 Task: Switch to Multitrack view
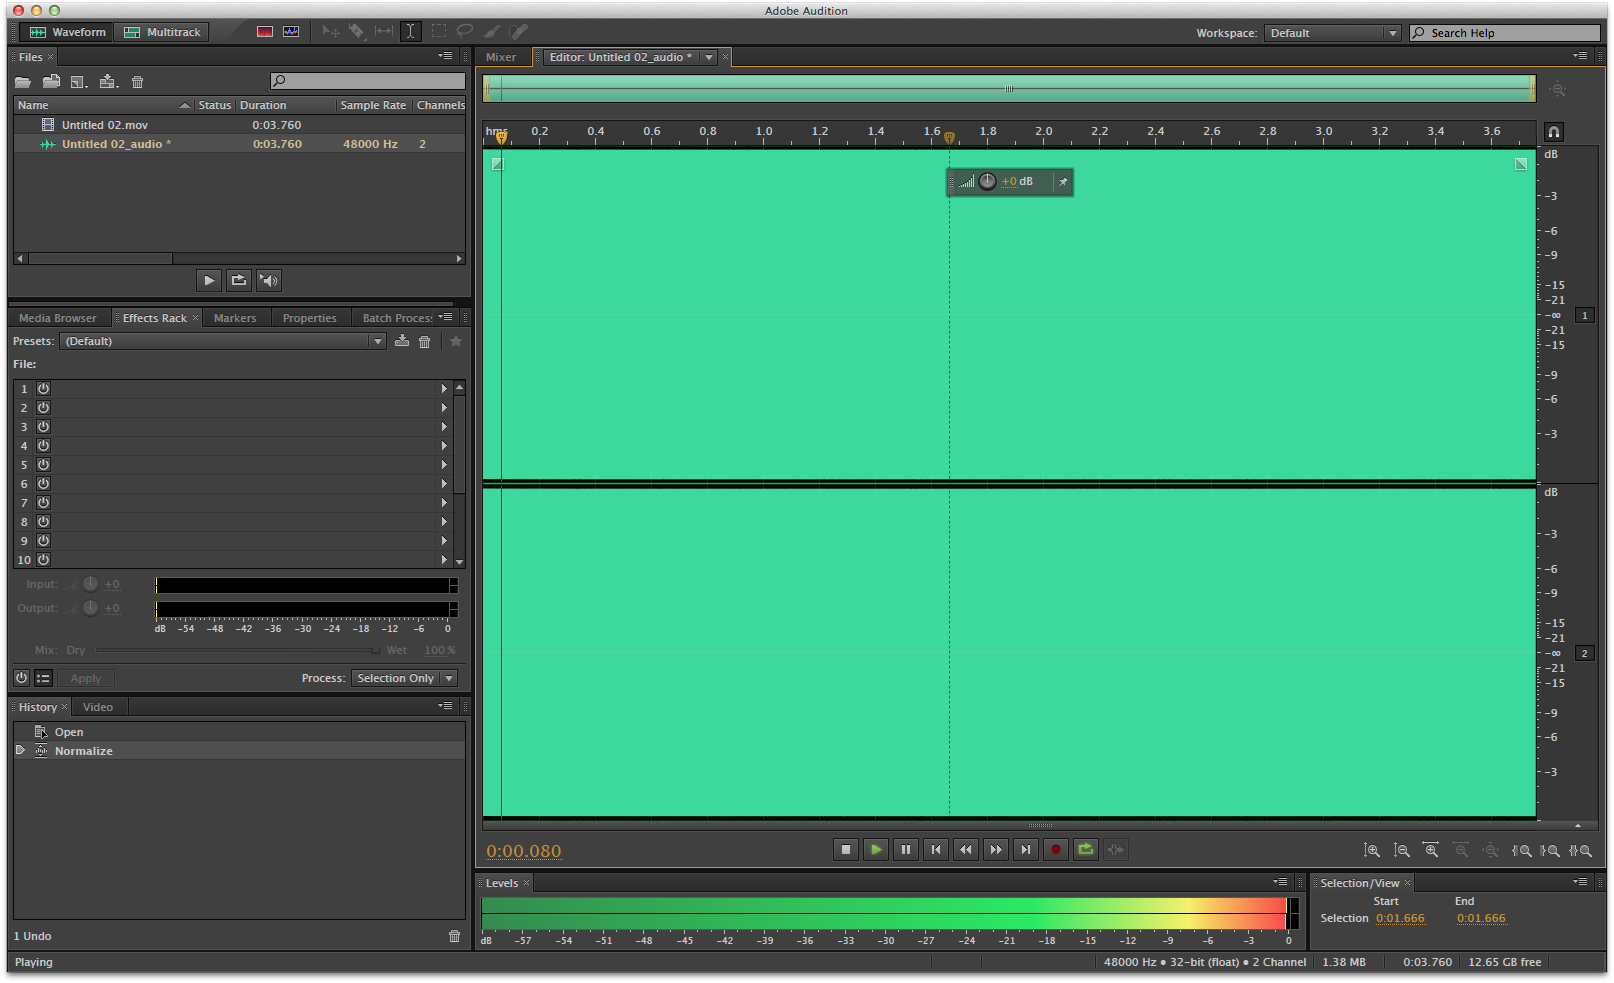[x=162, y=32]
